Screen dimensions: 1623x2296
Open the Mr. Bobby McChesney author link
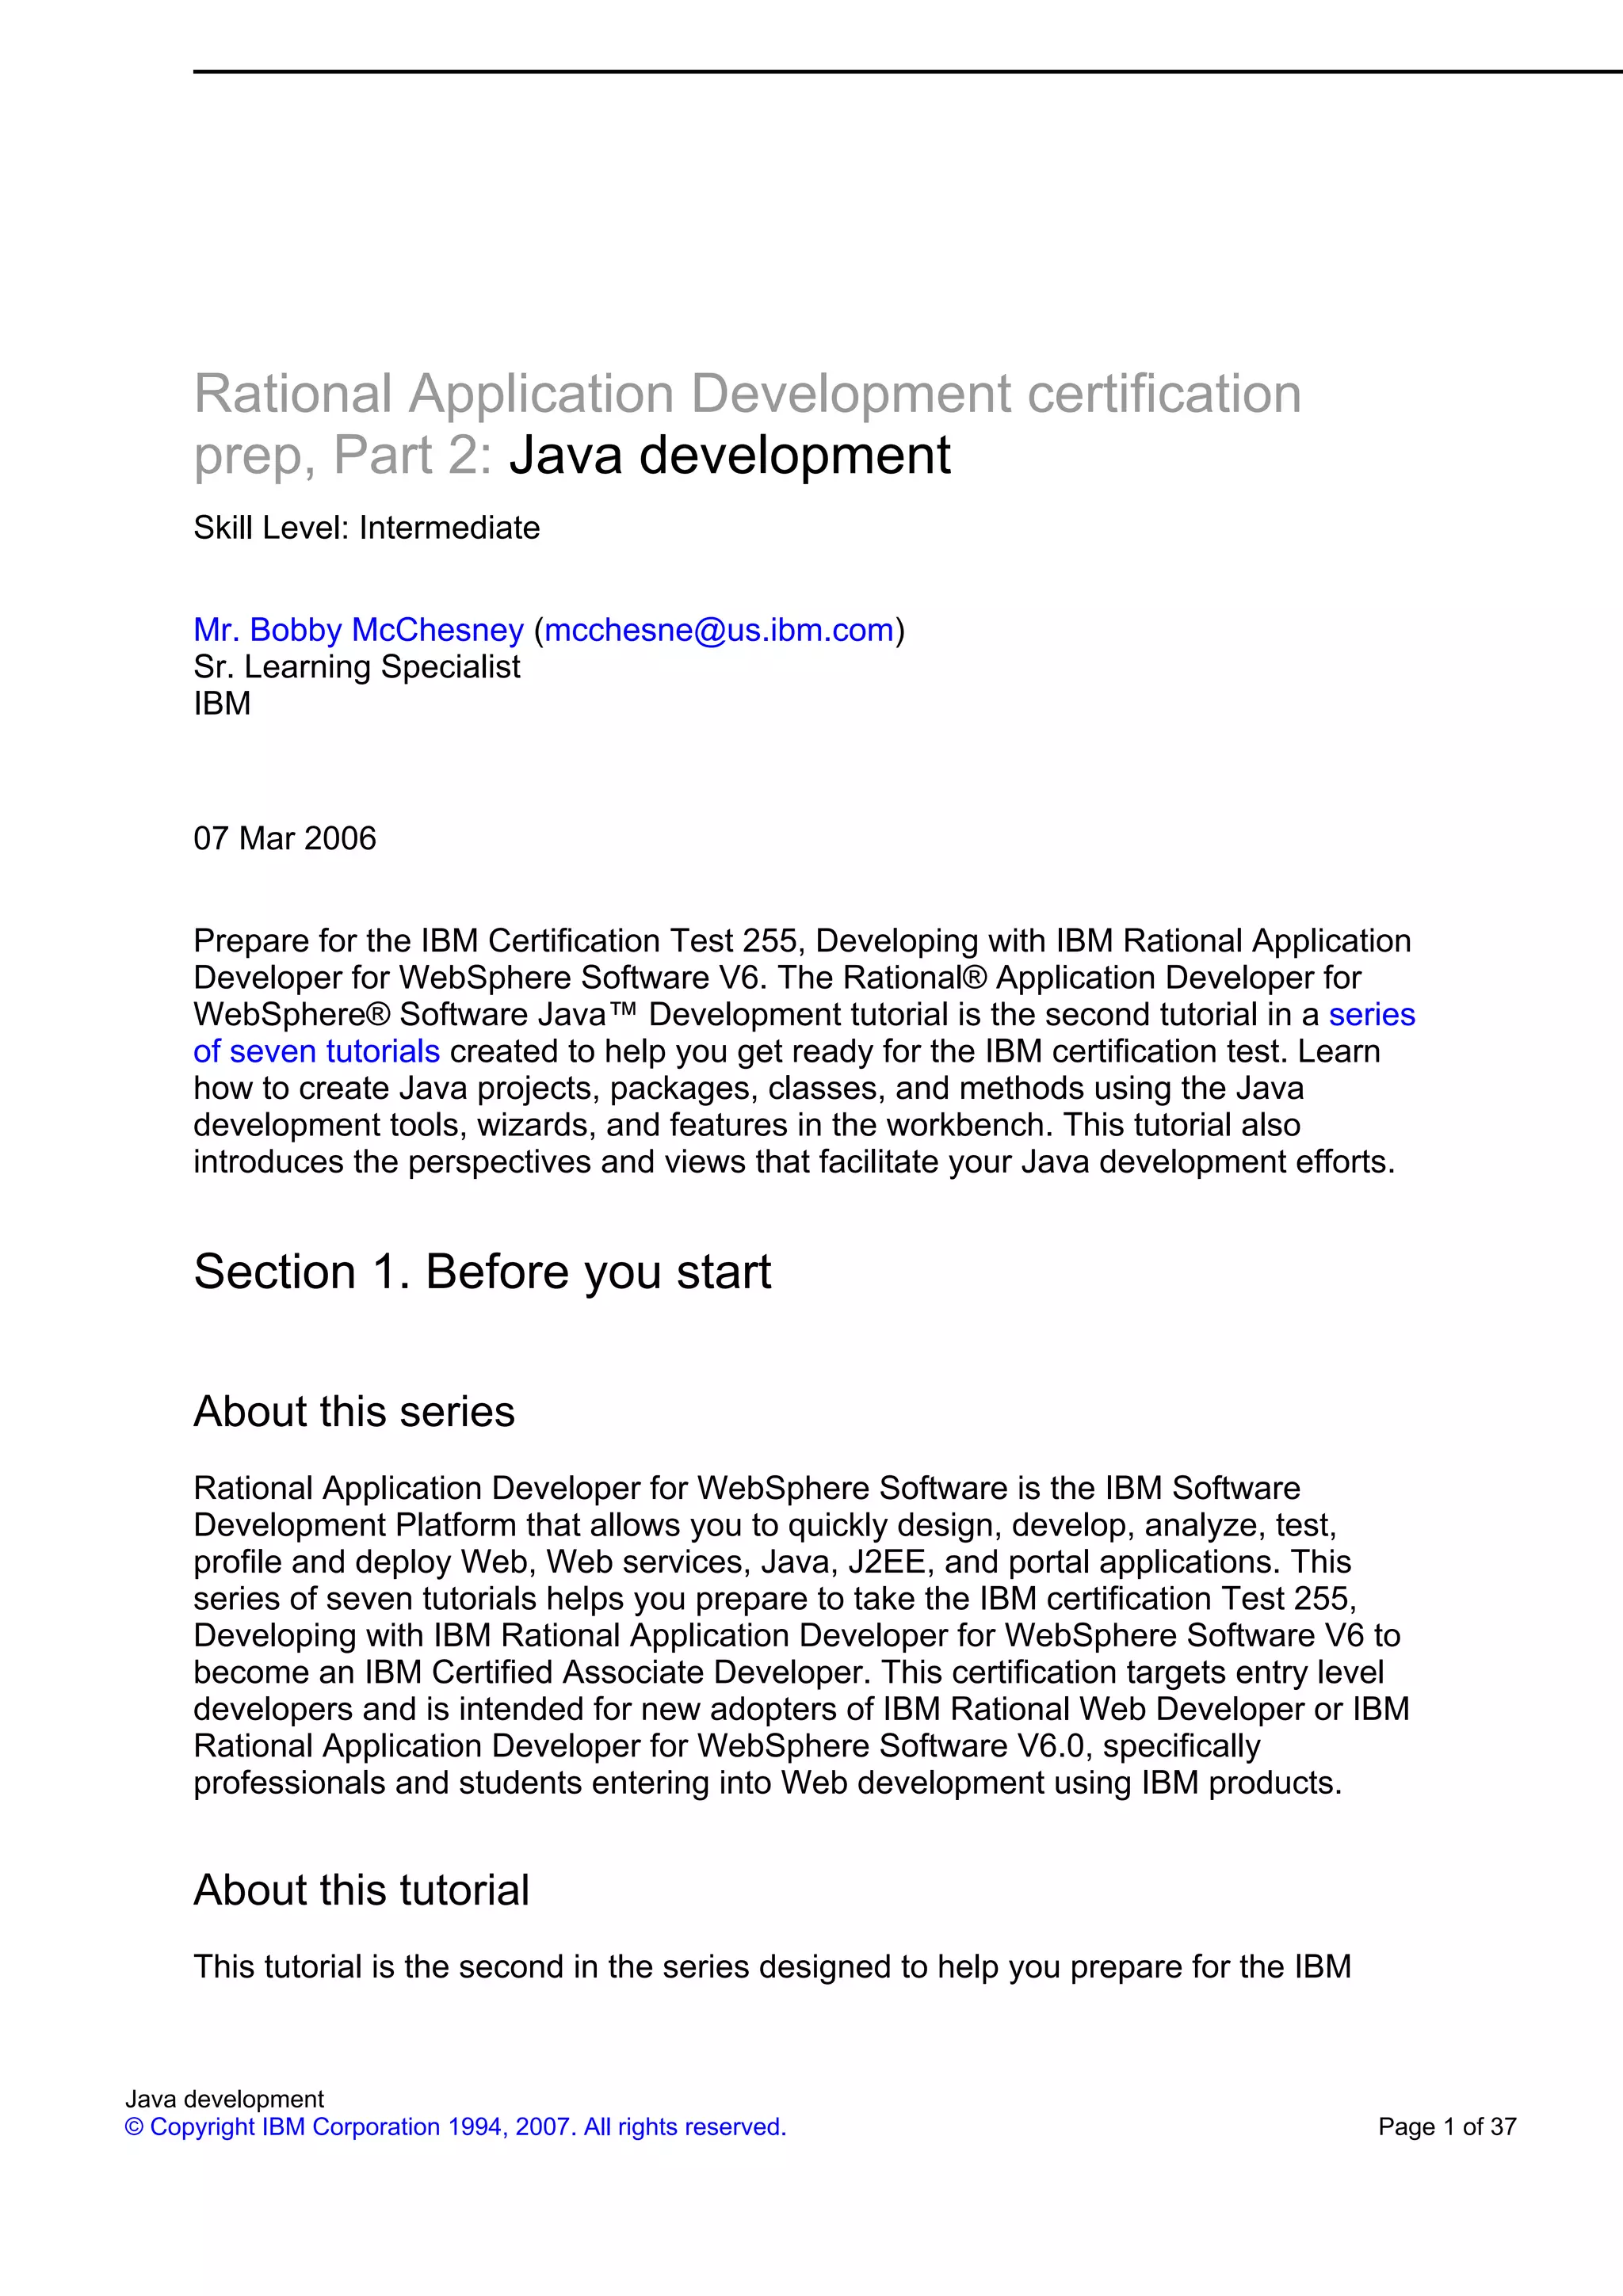tap(358, 630)
